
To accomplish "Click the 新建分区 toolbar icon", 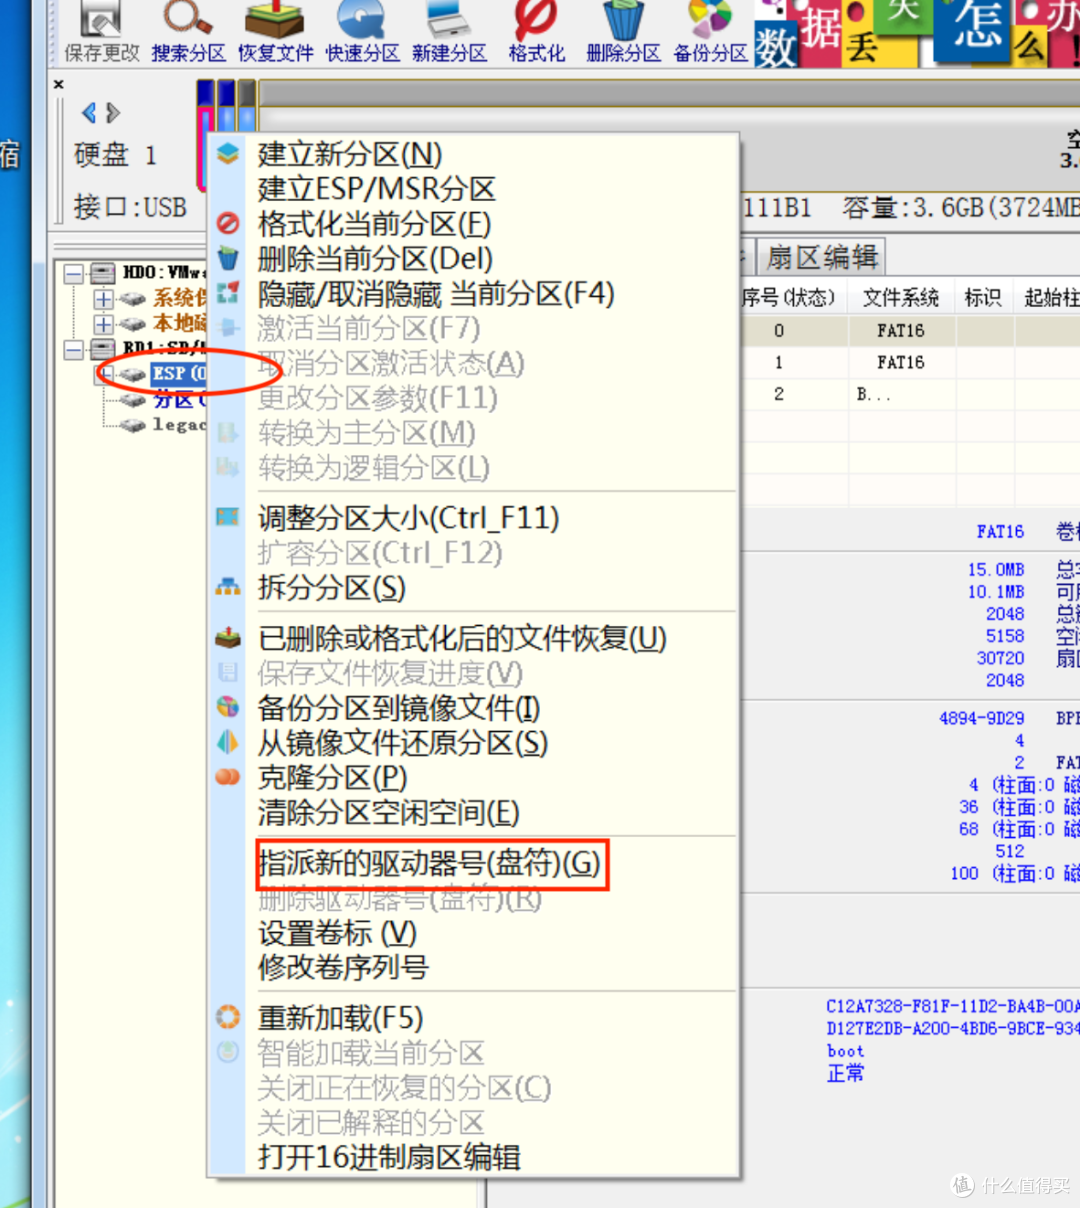I will click(x=449, y=32).
